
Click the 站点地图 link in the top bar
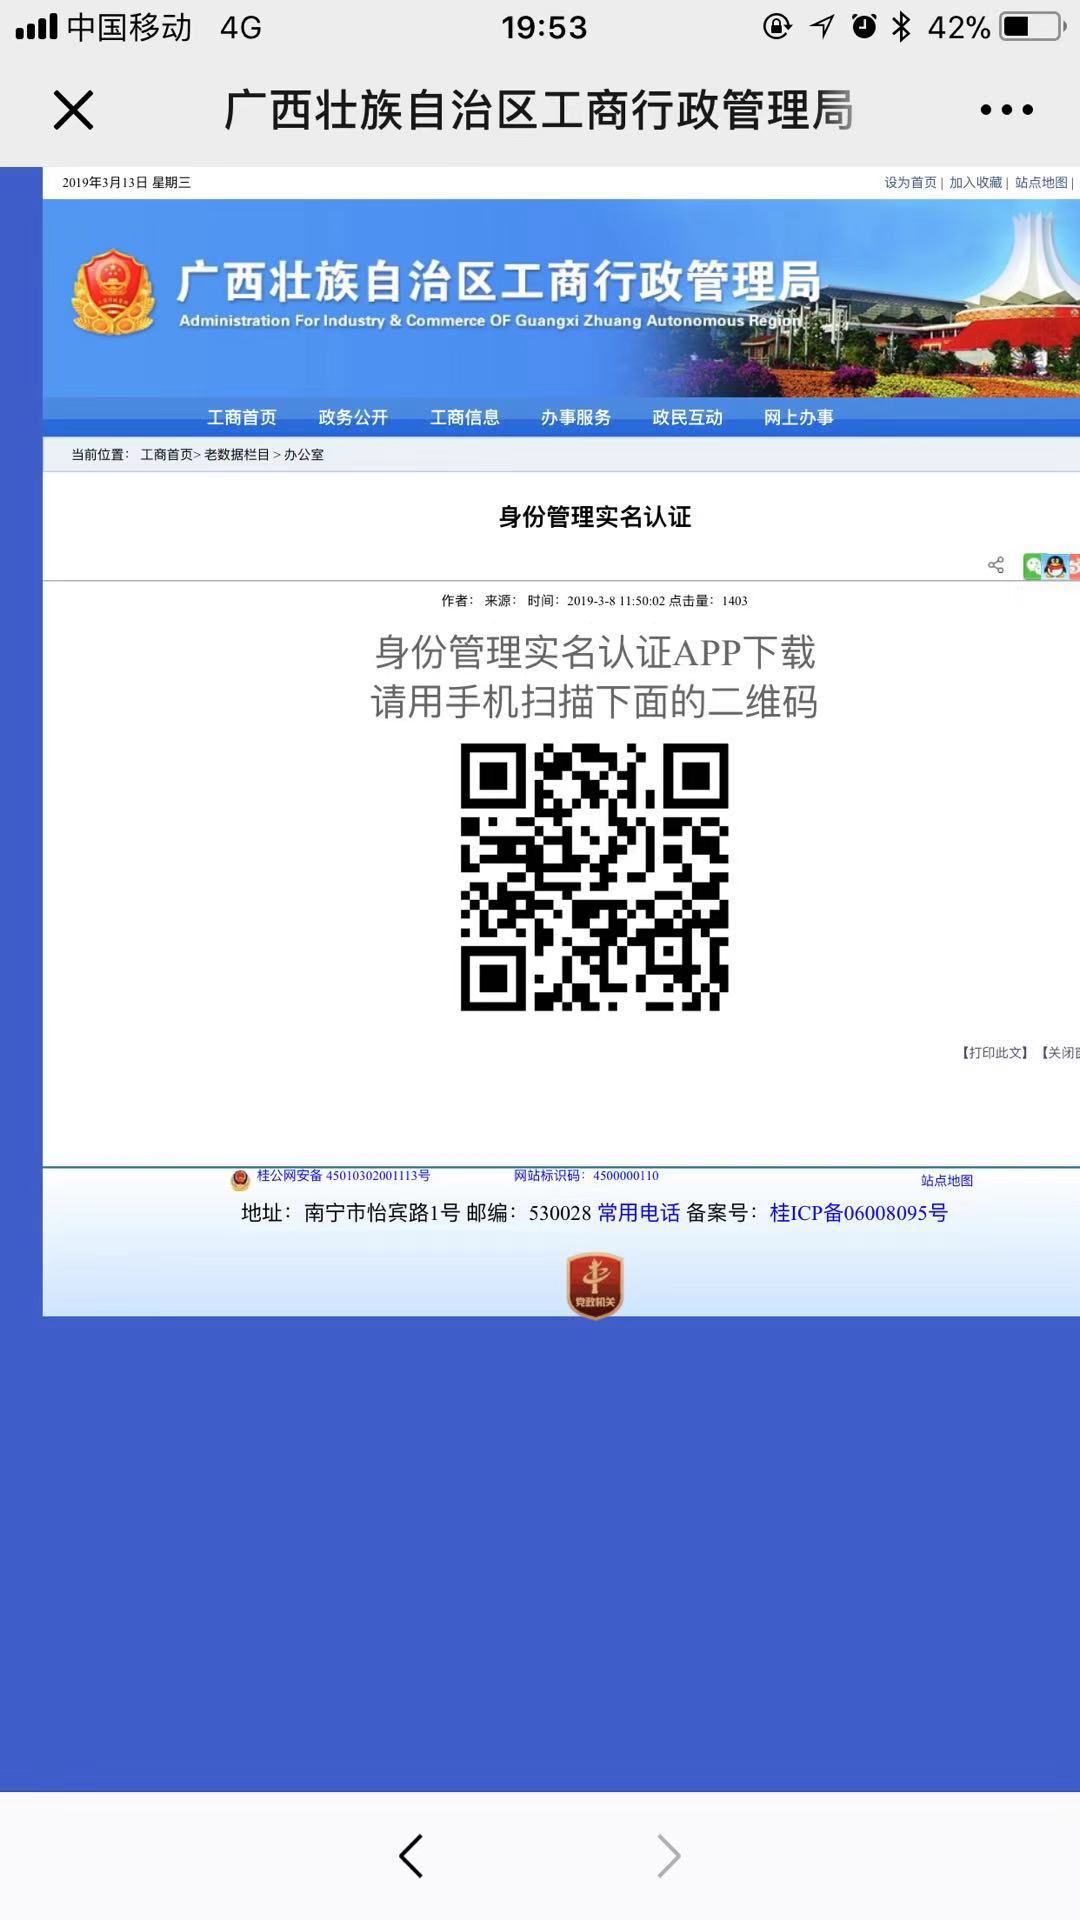(1041, 182)
